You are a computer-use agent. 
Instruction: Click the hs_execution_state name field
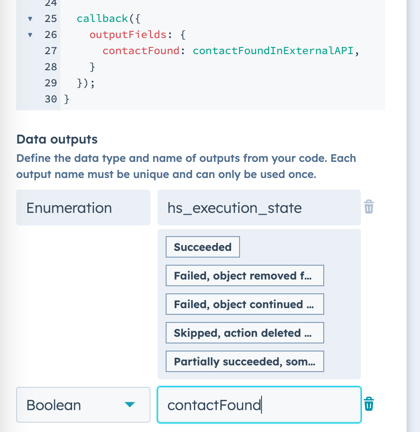click(x=259, y=208)
